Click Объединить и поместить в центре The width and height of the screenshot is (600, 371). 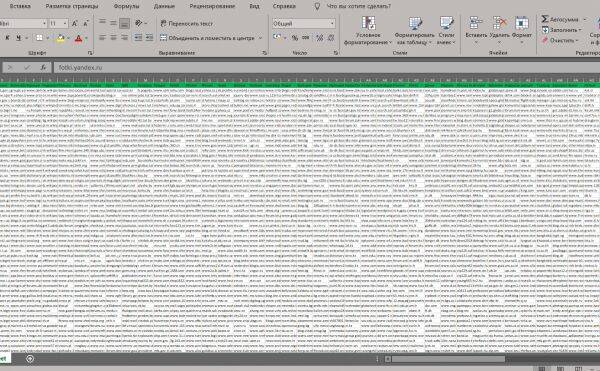(x=207, y=38)
